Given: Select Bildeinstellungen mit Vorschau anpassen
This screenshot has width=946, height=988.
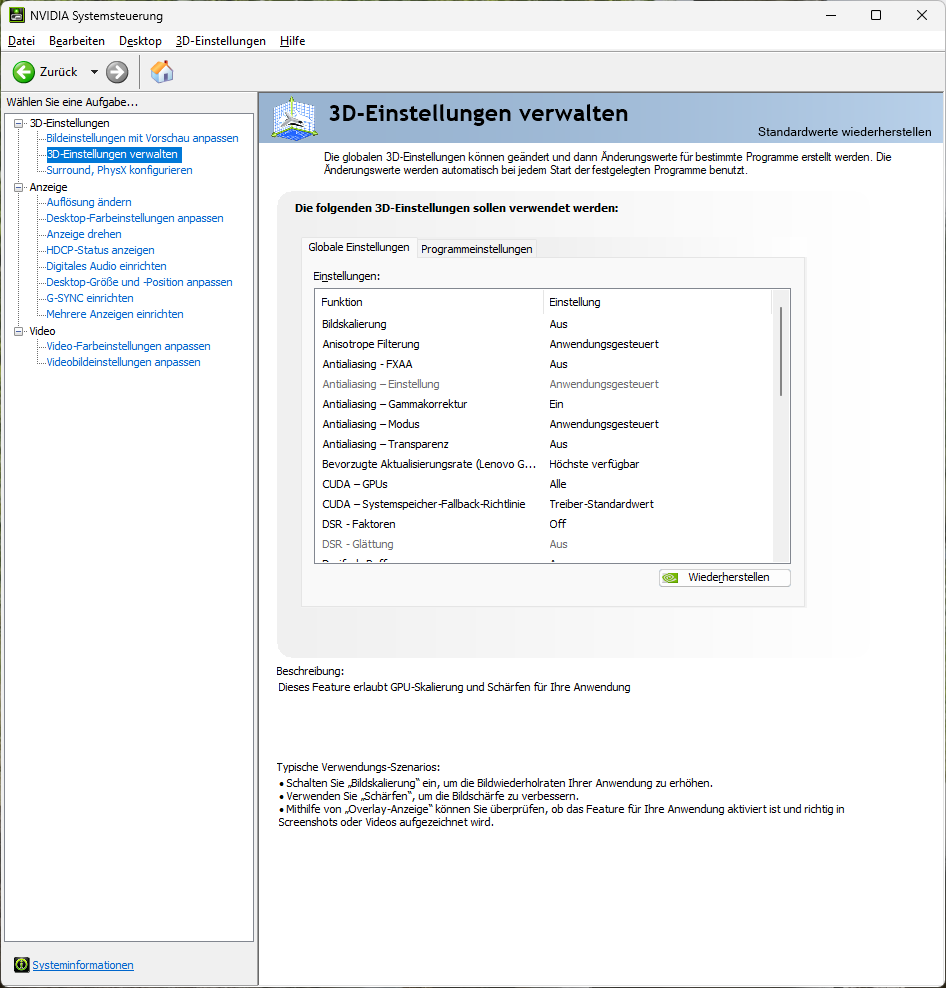Looking at the screenshot, I should (x=142, y=138).
